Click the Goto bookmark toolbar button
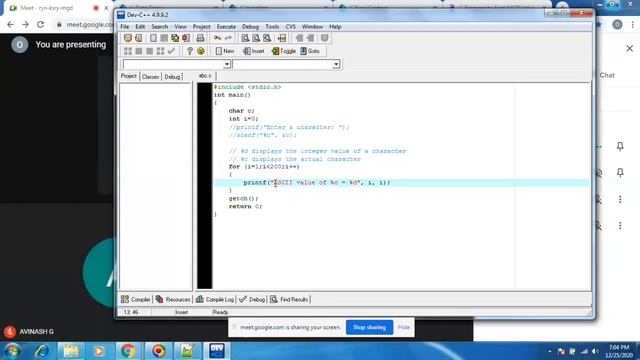This screenshot has height=360, width=640. [x=310, y=51]
